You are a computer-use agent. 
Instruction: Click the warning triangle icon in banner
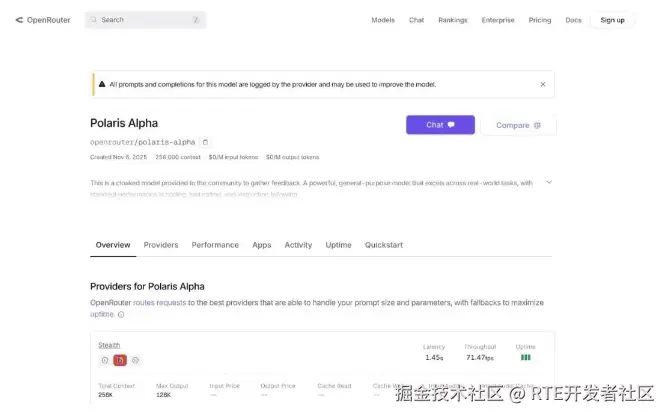click(102, 84)
